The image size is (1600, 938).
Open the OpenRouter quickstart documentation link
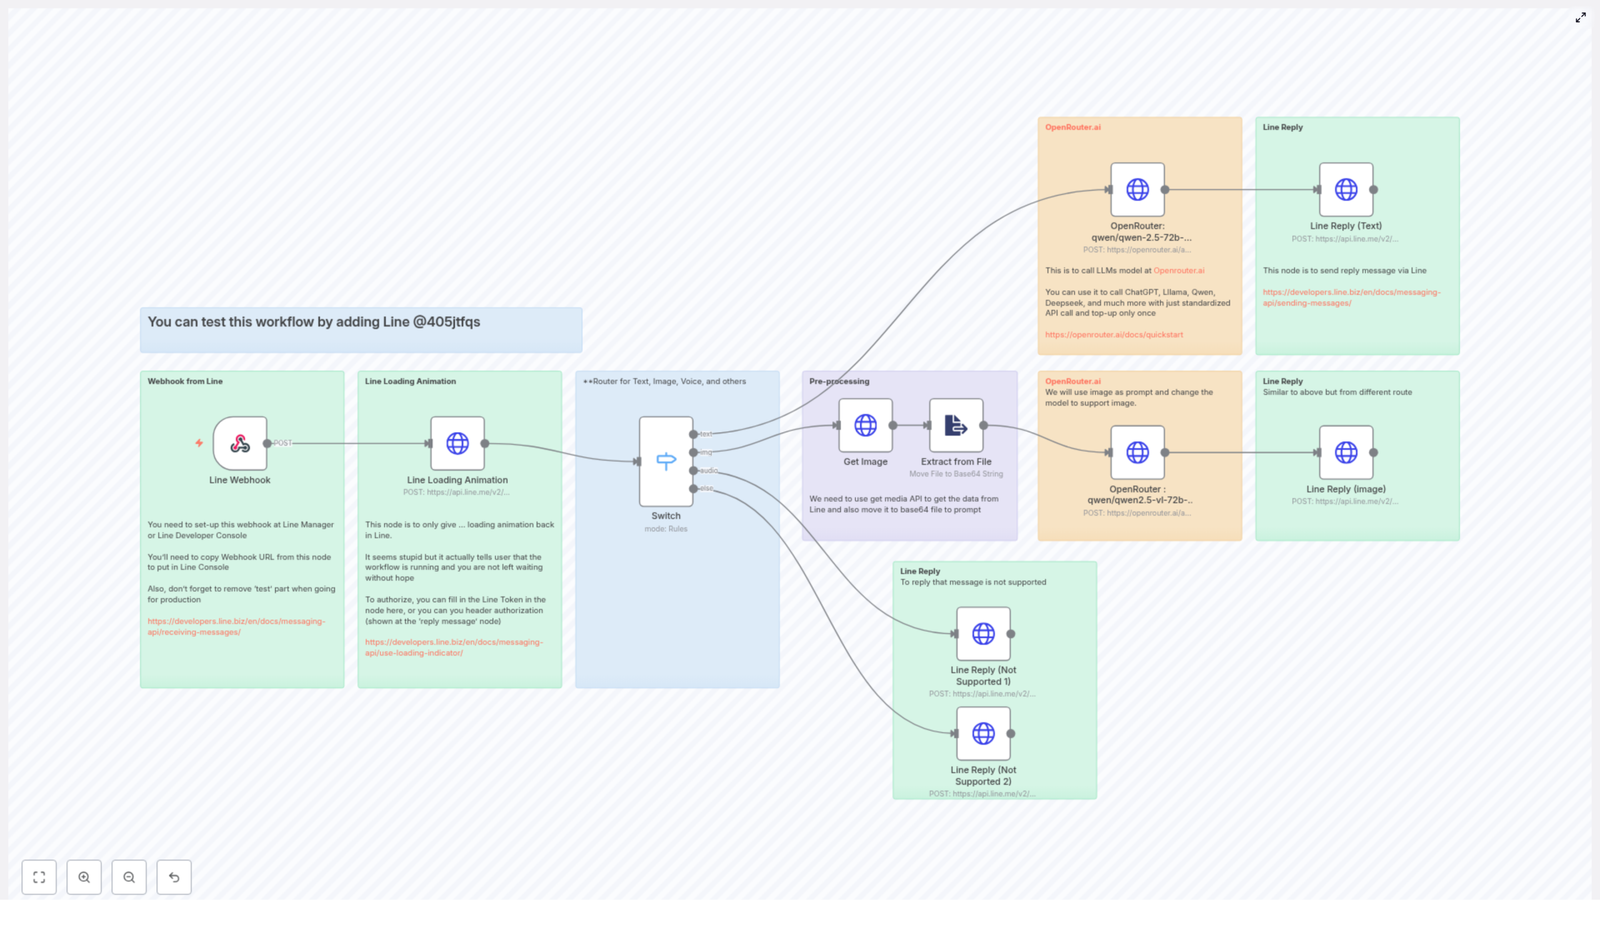point(1114,334)
